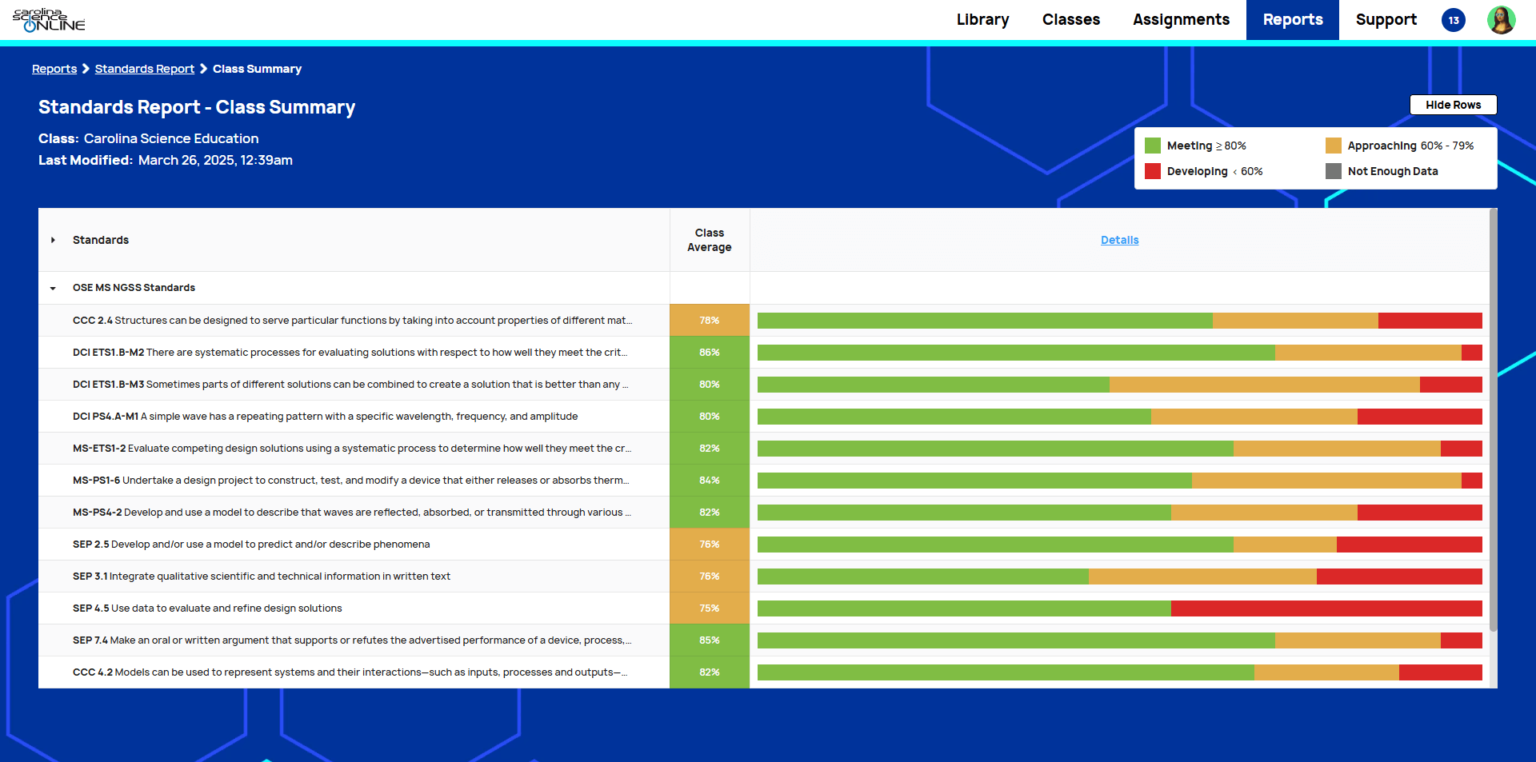This screenshot has width=1536, height=762.
Task: Toggle the Hide Rows button
Action: coord(1452,105)
